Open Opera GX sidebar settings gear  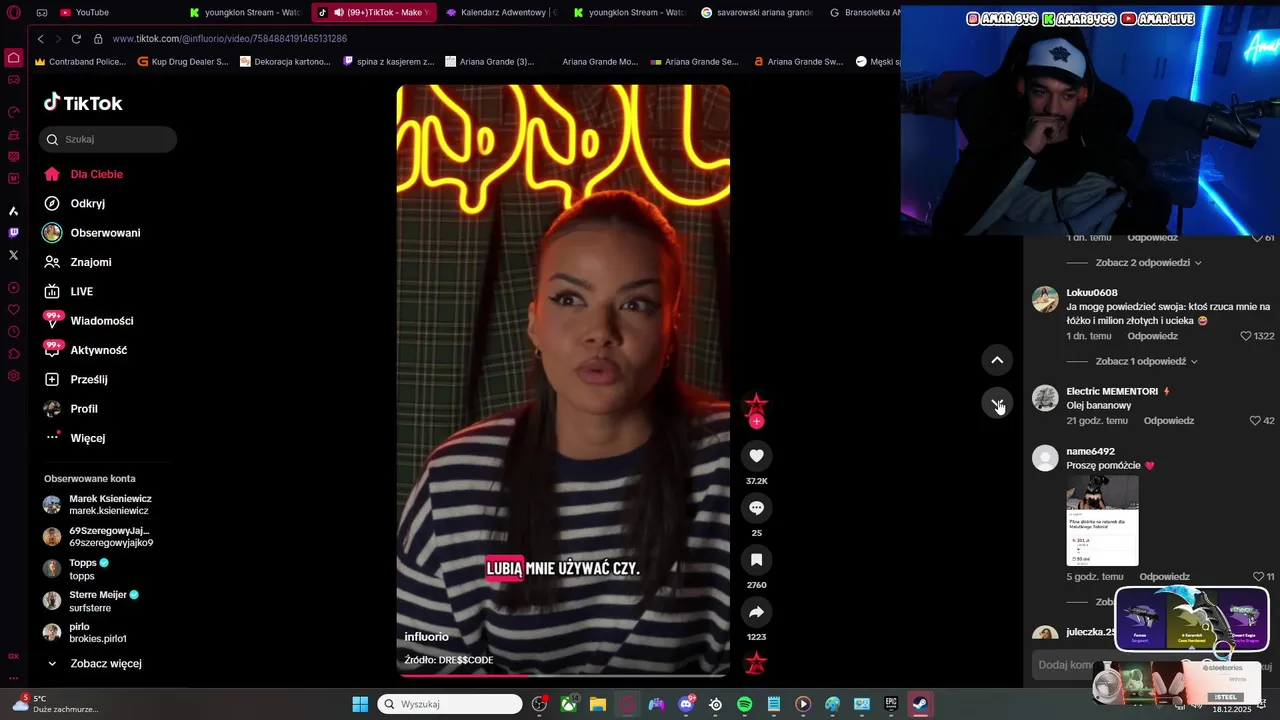click(13, 376)
